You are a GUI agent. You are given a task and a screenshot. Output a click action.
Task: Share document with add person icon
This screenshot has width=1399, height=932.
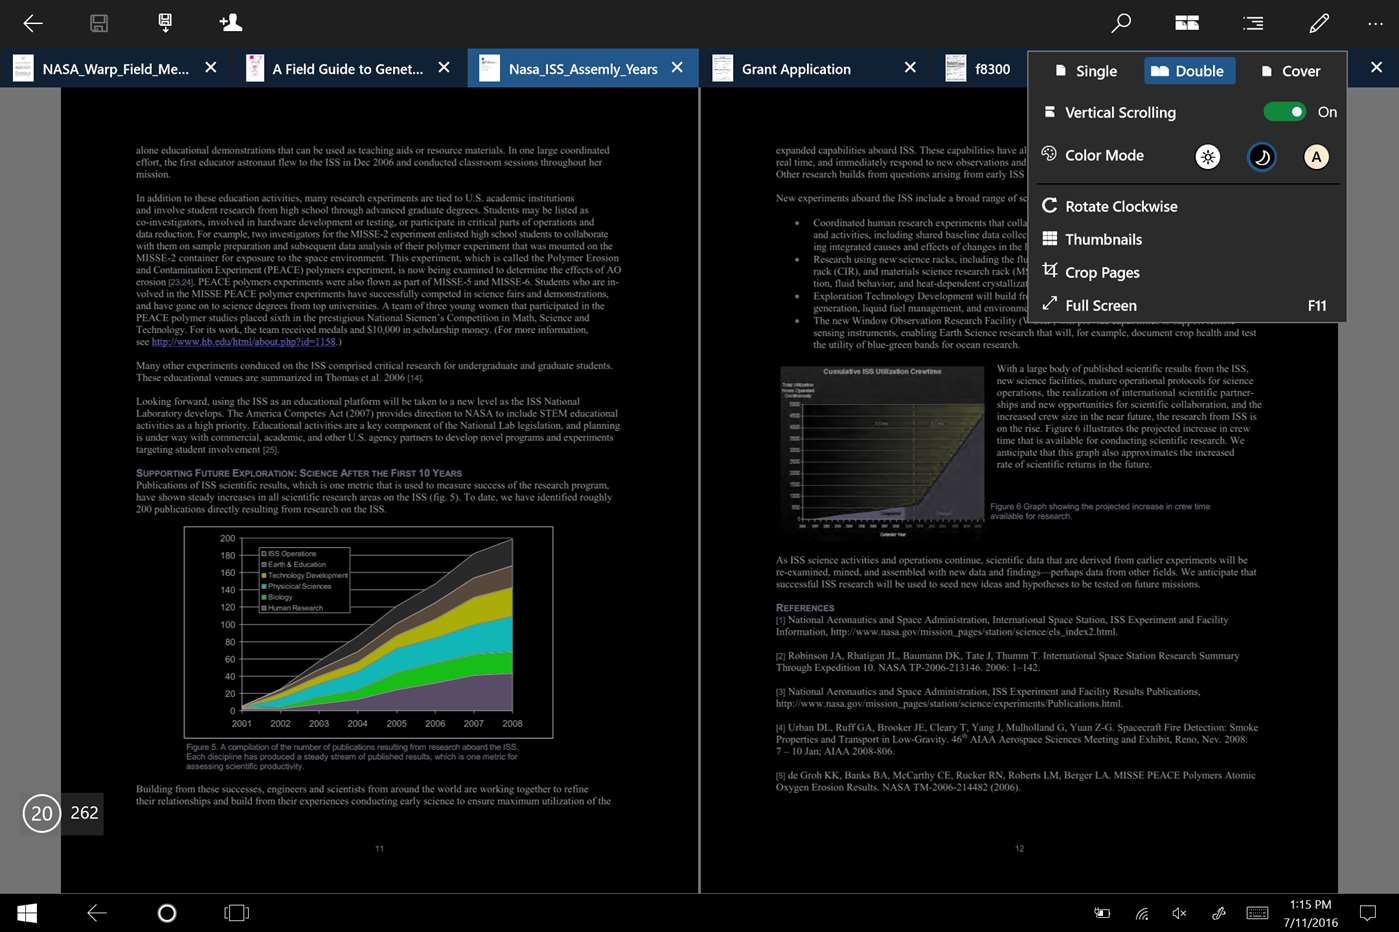(x=231, y=22)
